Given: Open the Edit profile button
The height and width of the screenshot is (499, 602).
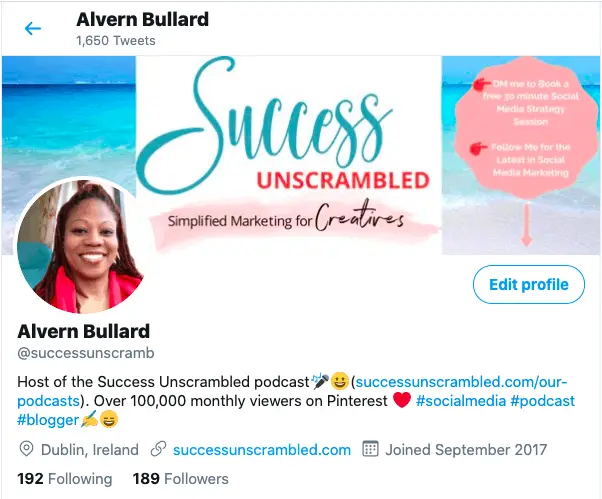Looking at the screenshot, I should click(529, 284).
